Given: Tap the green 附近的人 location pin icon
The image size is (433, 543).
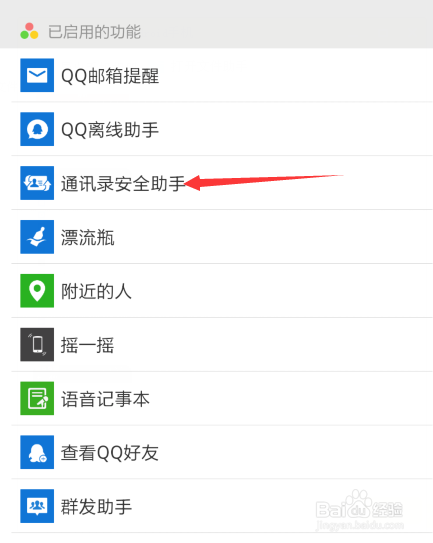Looking at the screenshot, I should click(x=37, y=291).
